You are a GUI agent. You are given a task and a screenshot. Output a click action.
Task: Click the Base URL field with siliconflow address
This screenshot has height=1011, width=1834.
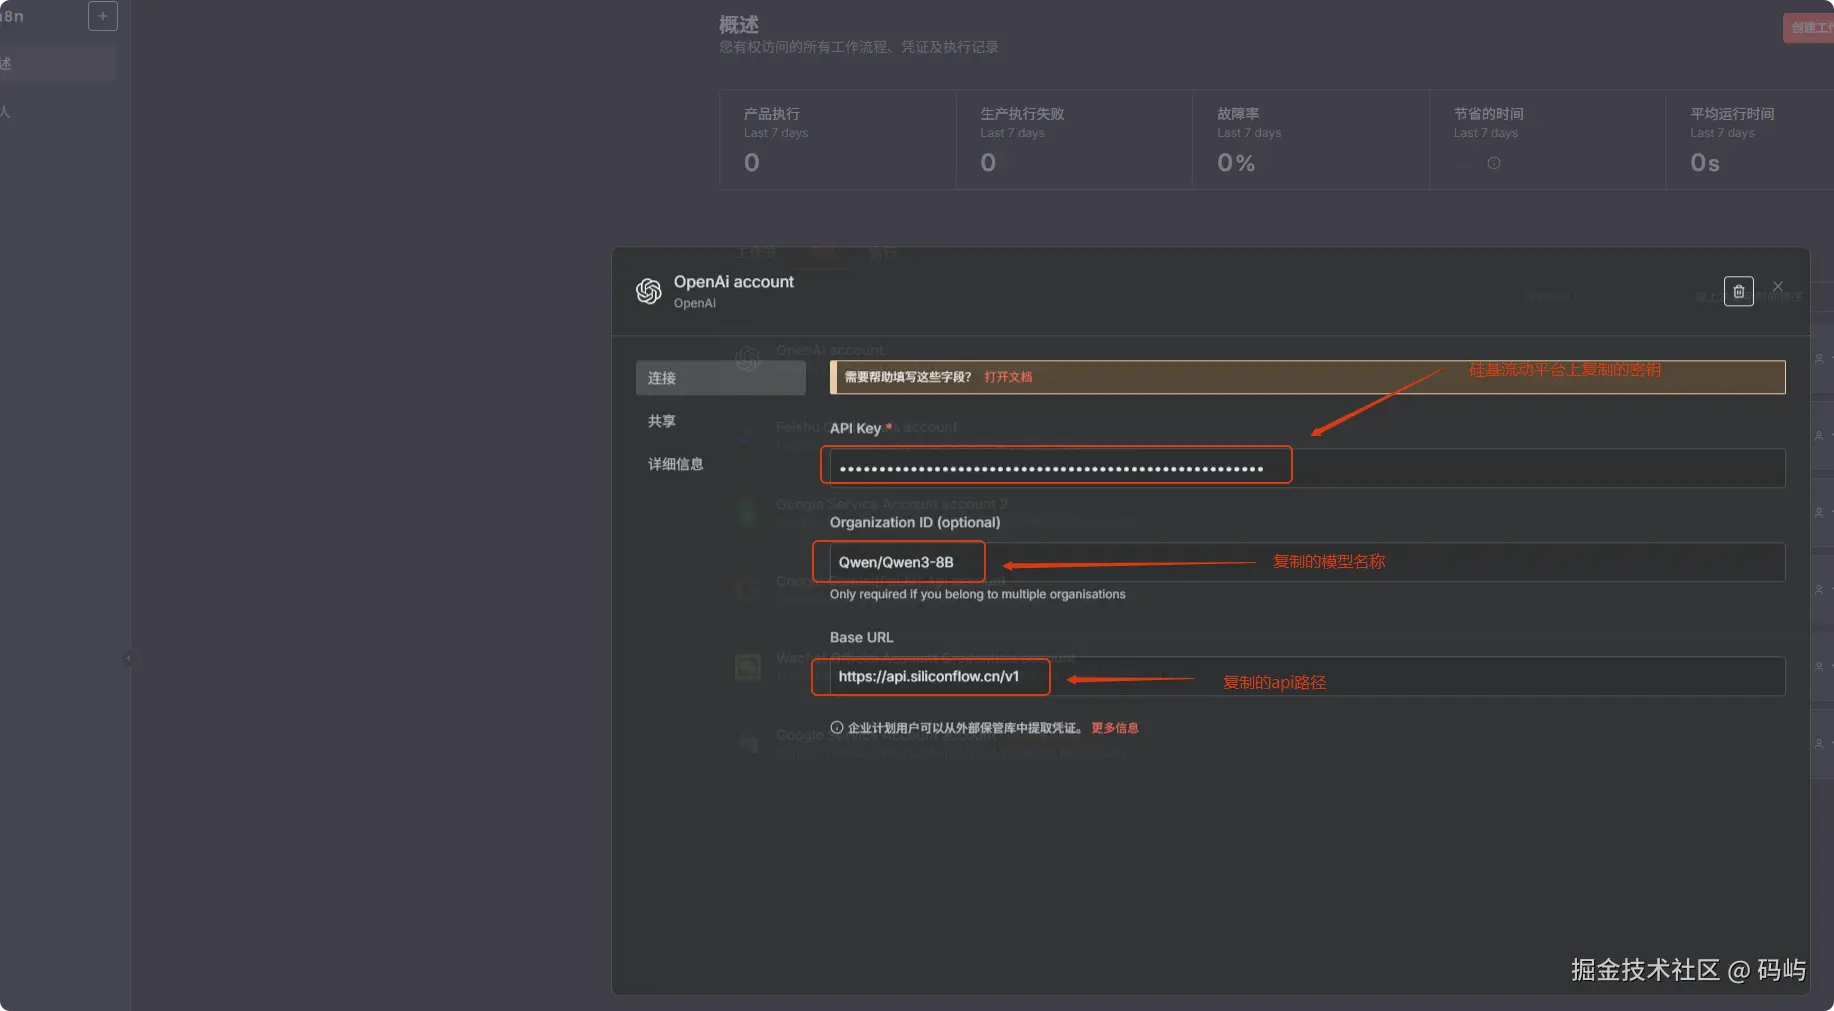1307,676
